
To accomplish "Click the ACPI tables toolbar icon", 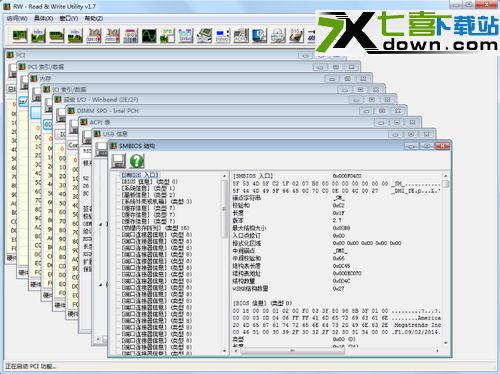I will 241,36.
